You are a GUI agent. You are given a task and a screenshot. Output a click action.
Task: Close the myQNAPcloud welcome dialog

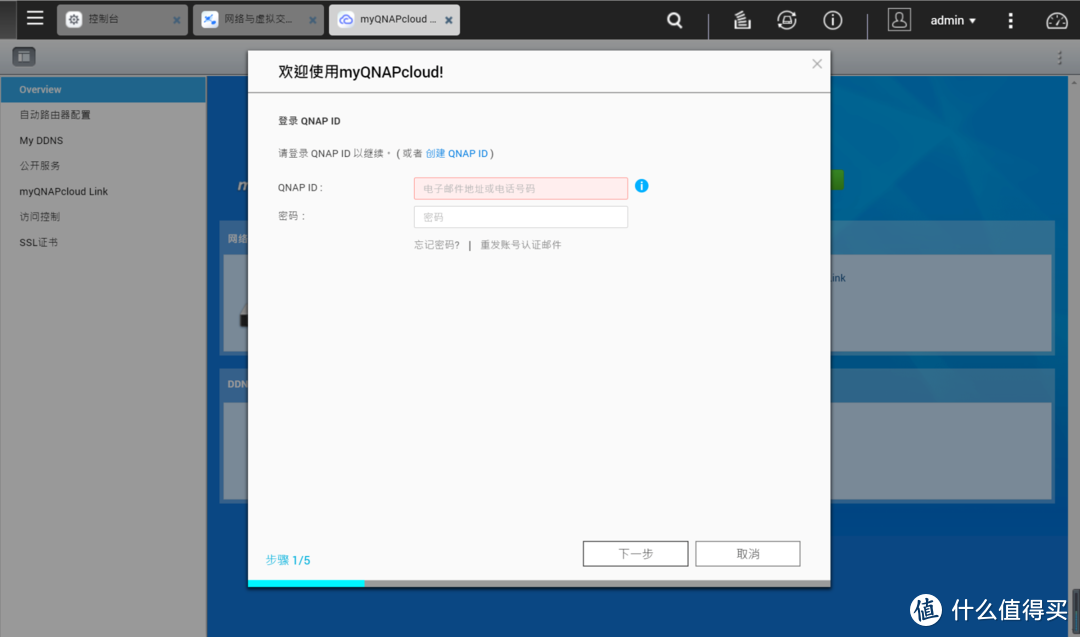coord(817,64)
